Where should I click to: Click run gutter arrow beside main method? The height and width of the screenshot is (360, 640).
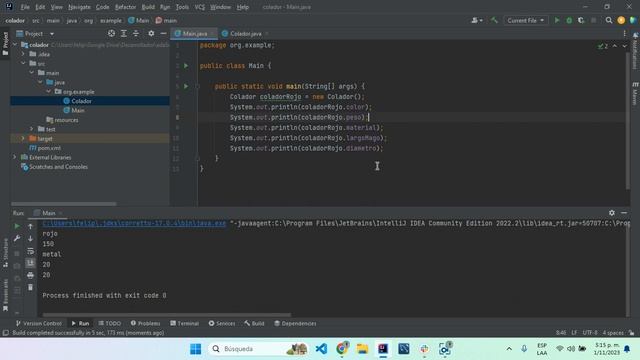pyautogui.click(x=186, y=86)
